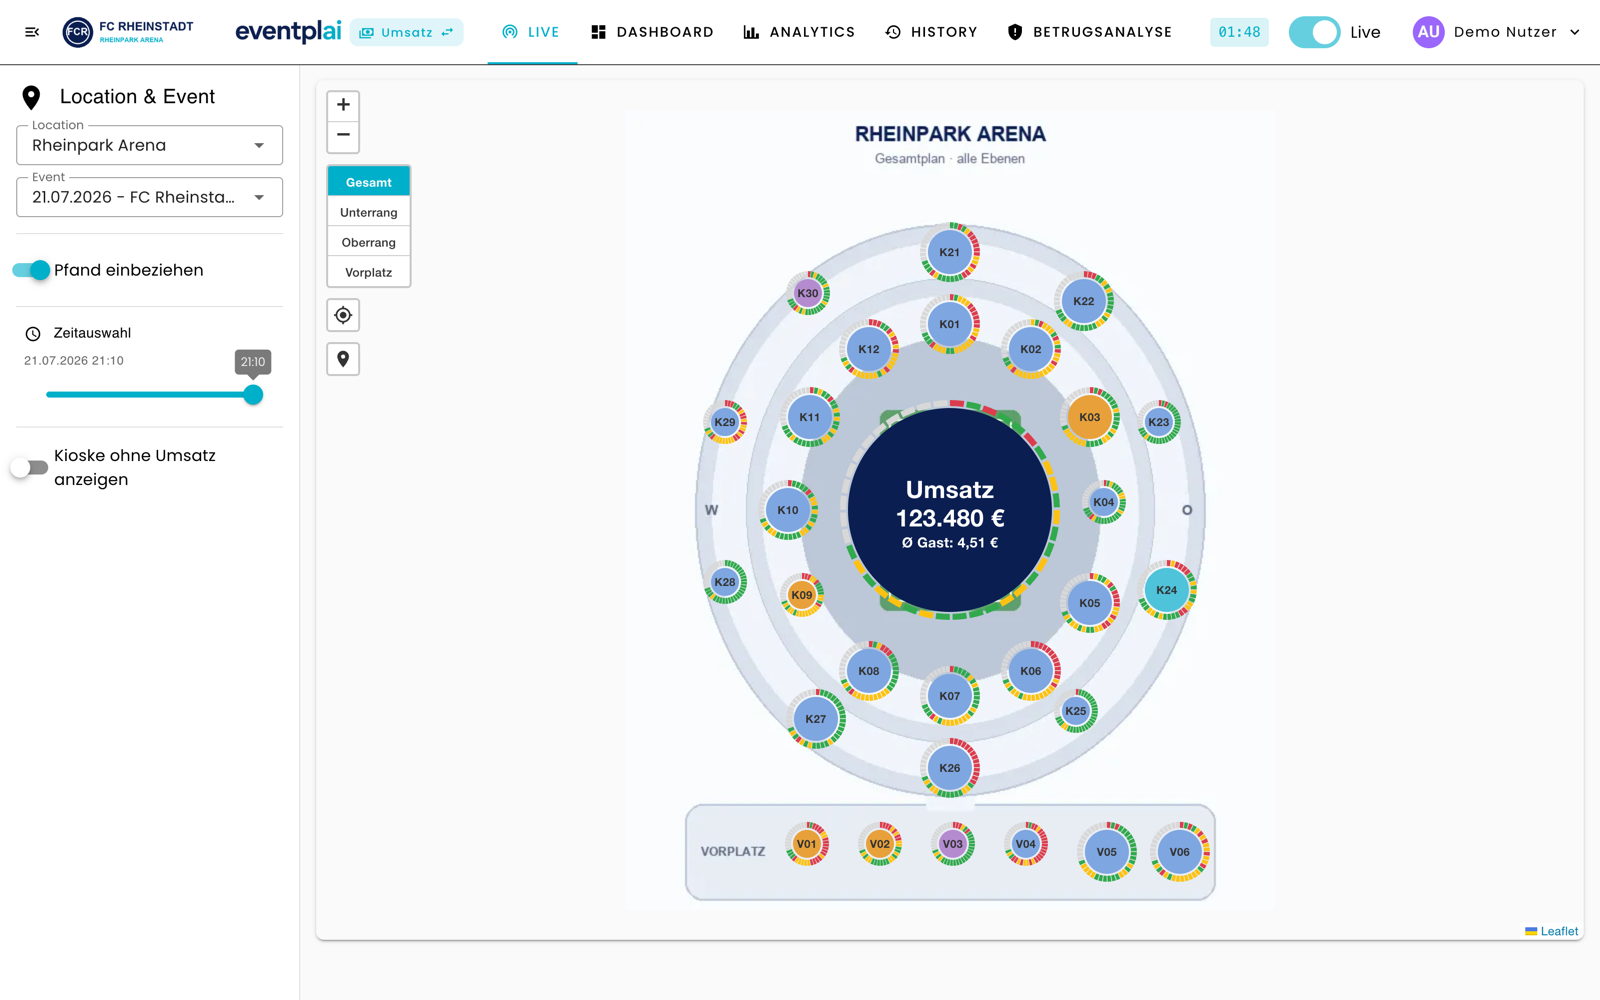Select kiosk K11 on the map
The height and width of the screenshot is (1000, 1600).
[x=810, y=417]
